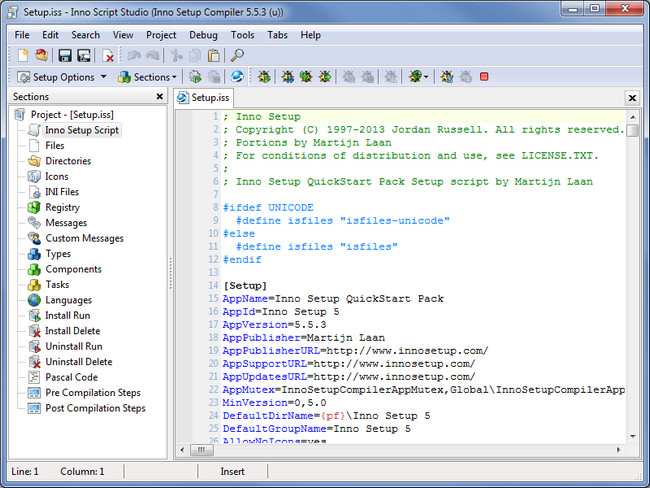The width and height of the screenshot is (650, 488).
Task: Select the Messages section
Action: pos(66,223)
